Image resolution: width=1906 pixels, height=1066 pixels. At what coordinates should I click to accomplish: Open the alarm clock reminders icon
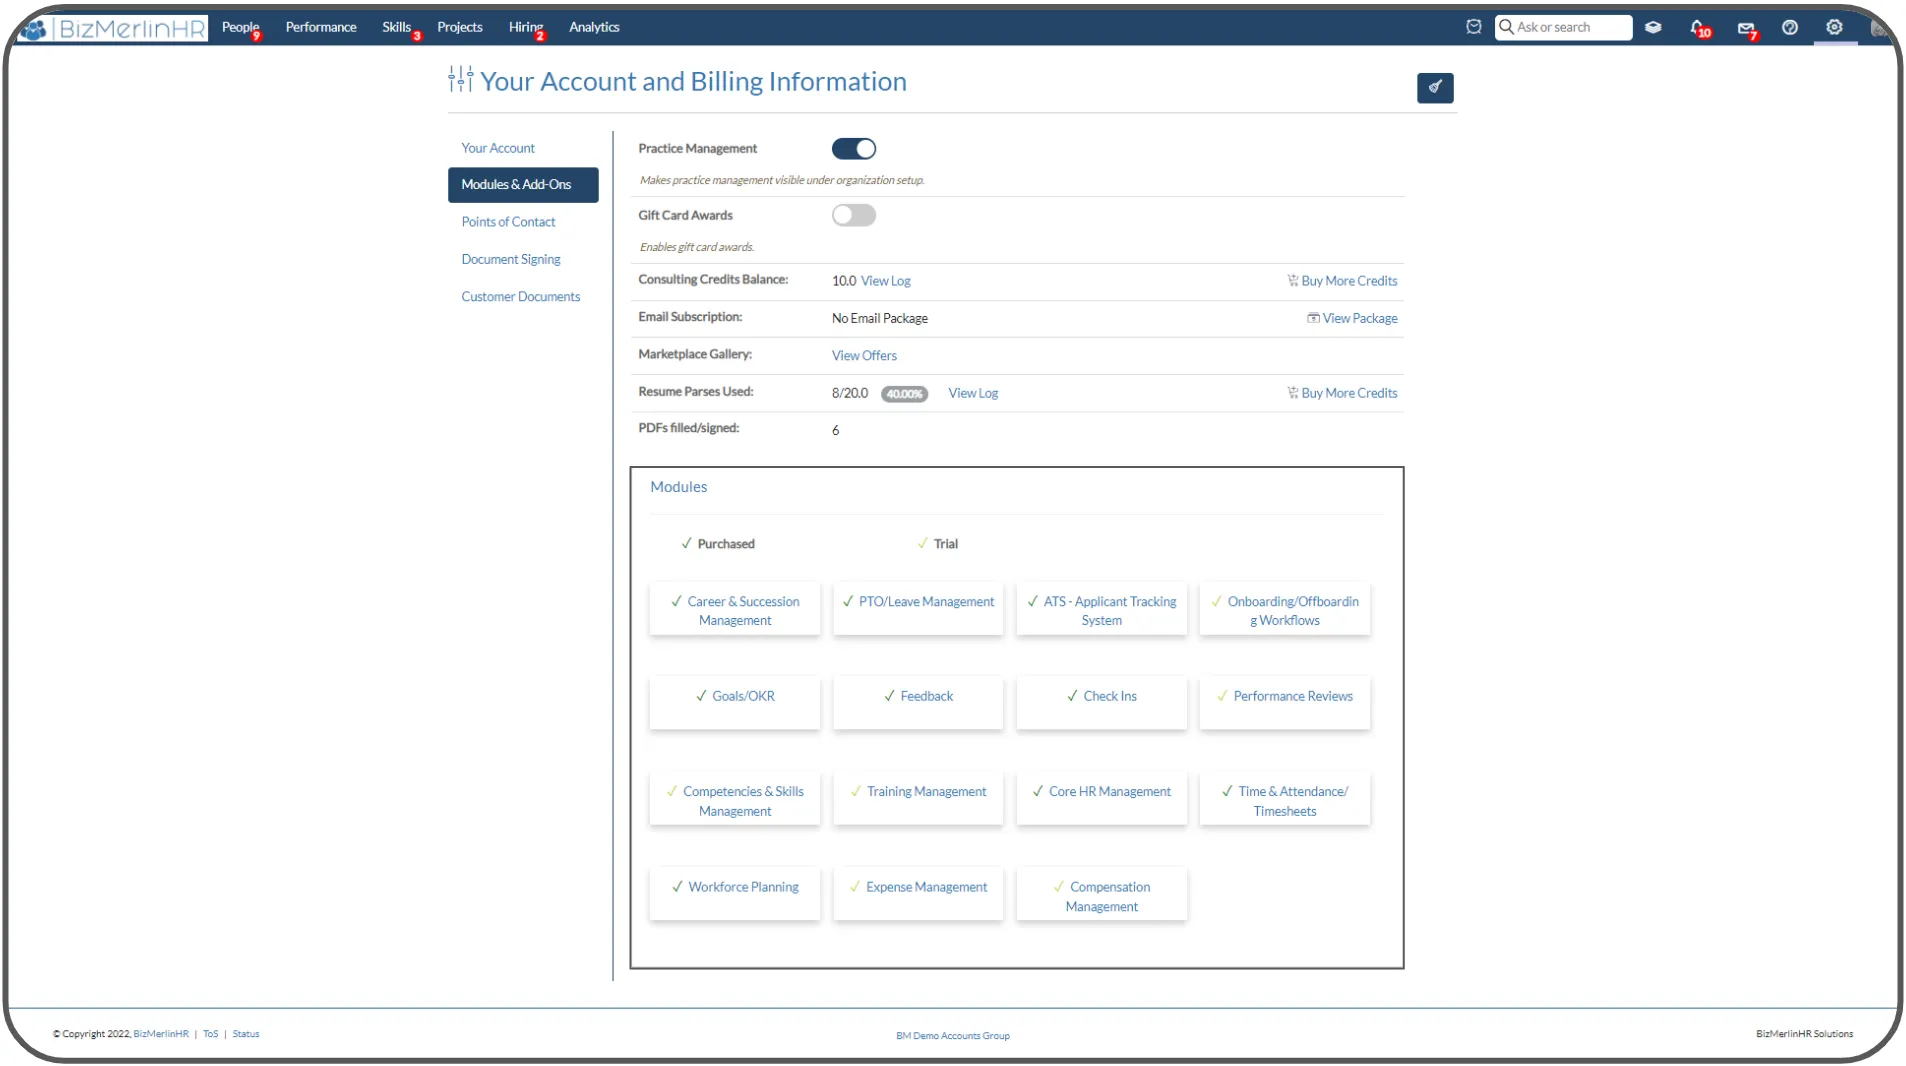click(x=1473, y=27)
